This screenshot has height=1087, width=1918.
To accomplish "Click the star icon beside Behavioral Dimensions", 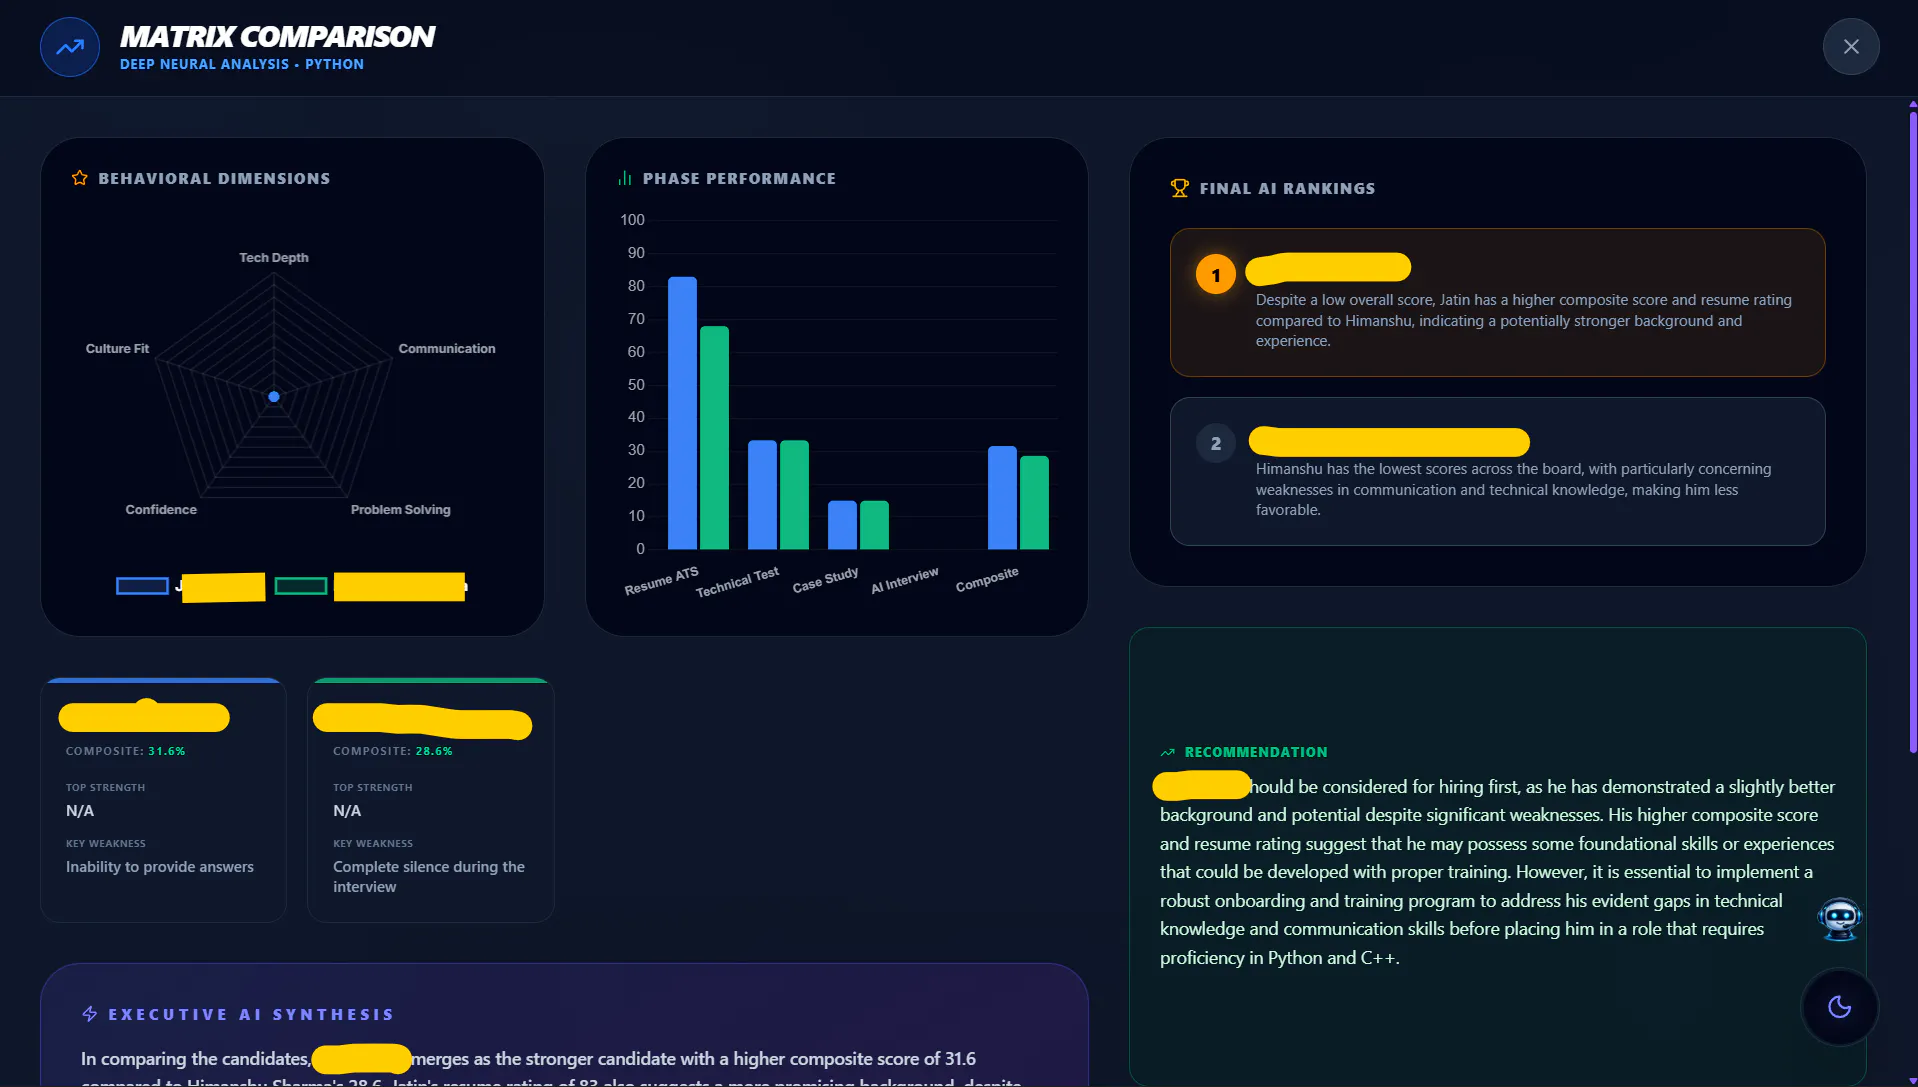I will click(x=80, y=178).
